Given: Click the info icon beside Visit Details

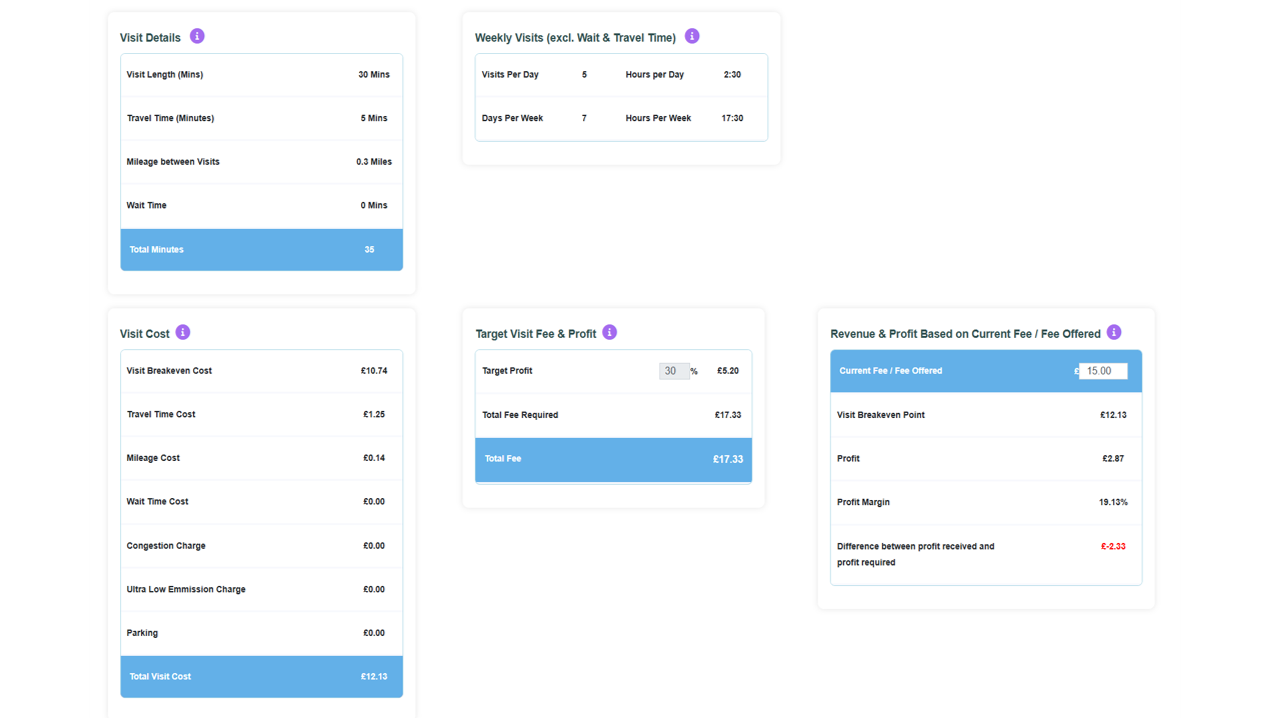Looking at the screenshot, I should coord(197,36).
